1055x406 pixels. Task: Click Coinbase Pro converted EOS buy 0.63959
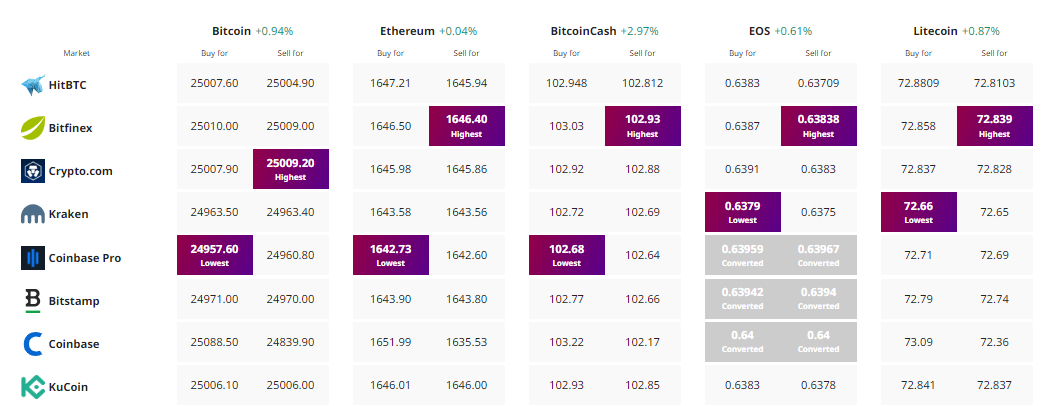pos(743,255)
